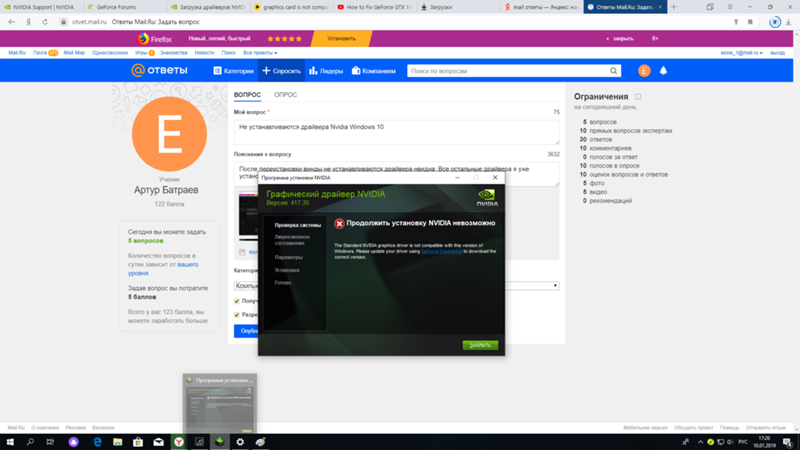Click ЗАКРЫТЬ button in NVIDIA installer
The height and width of the screenshot is (450, 800).
pyautogui.click(x=480, y=345)
